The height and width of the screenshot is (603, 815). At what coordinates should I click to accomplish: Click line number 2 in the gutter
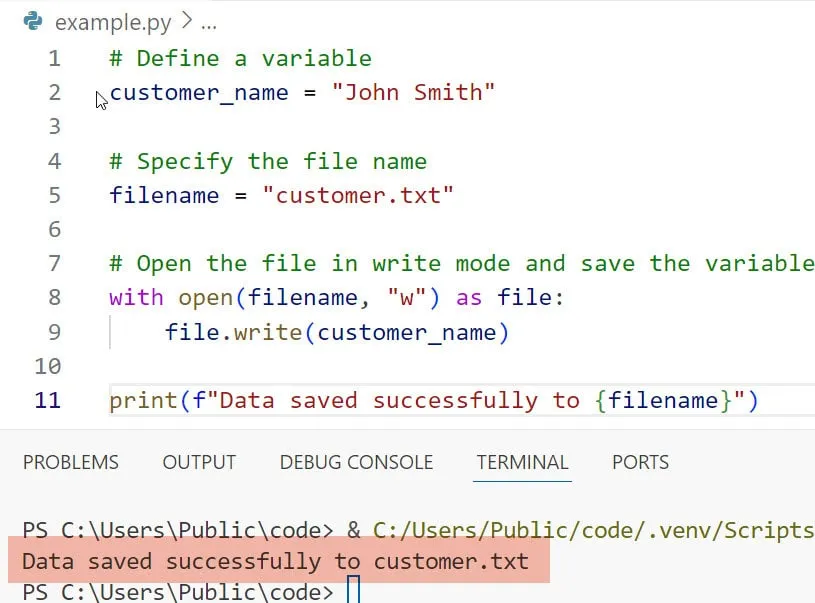54,93
